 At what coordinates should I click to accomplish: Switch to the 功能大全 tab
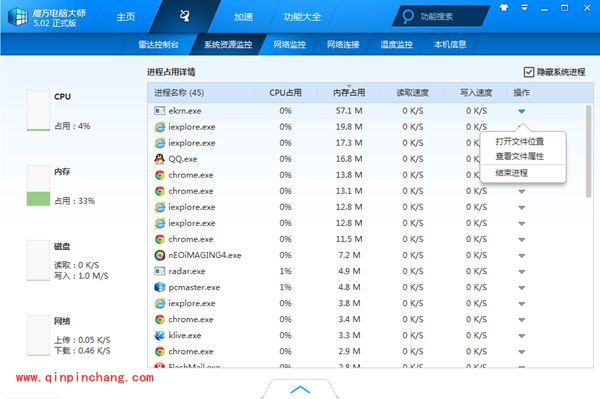tap(302, 17)
